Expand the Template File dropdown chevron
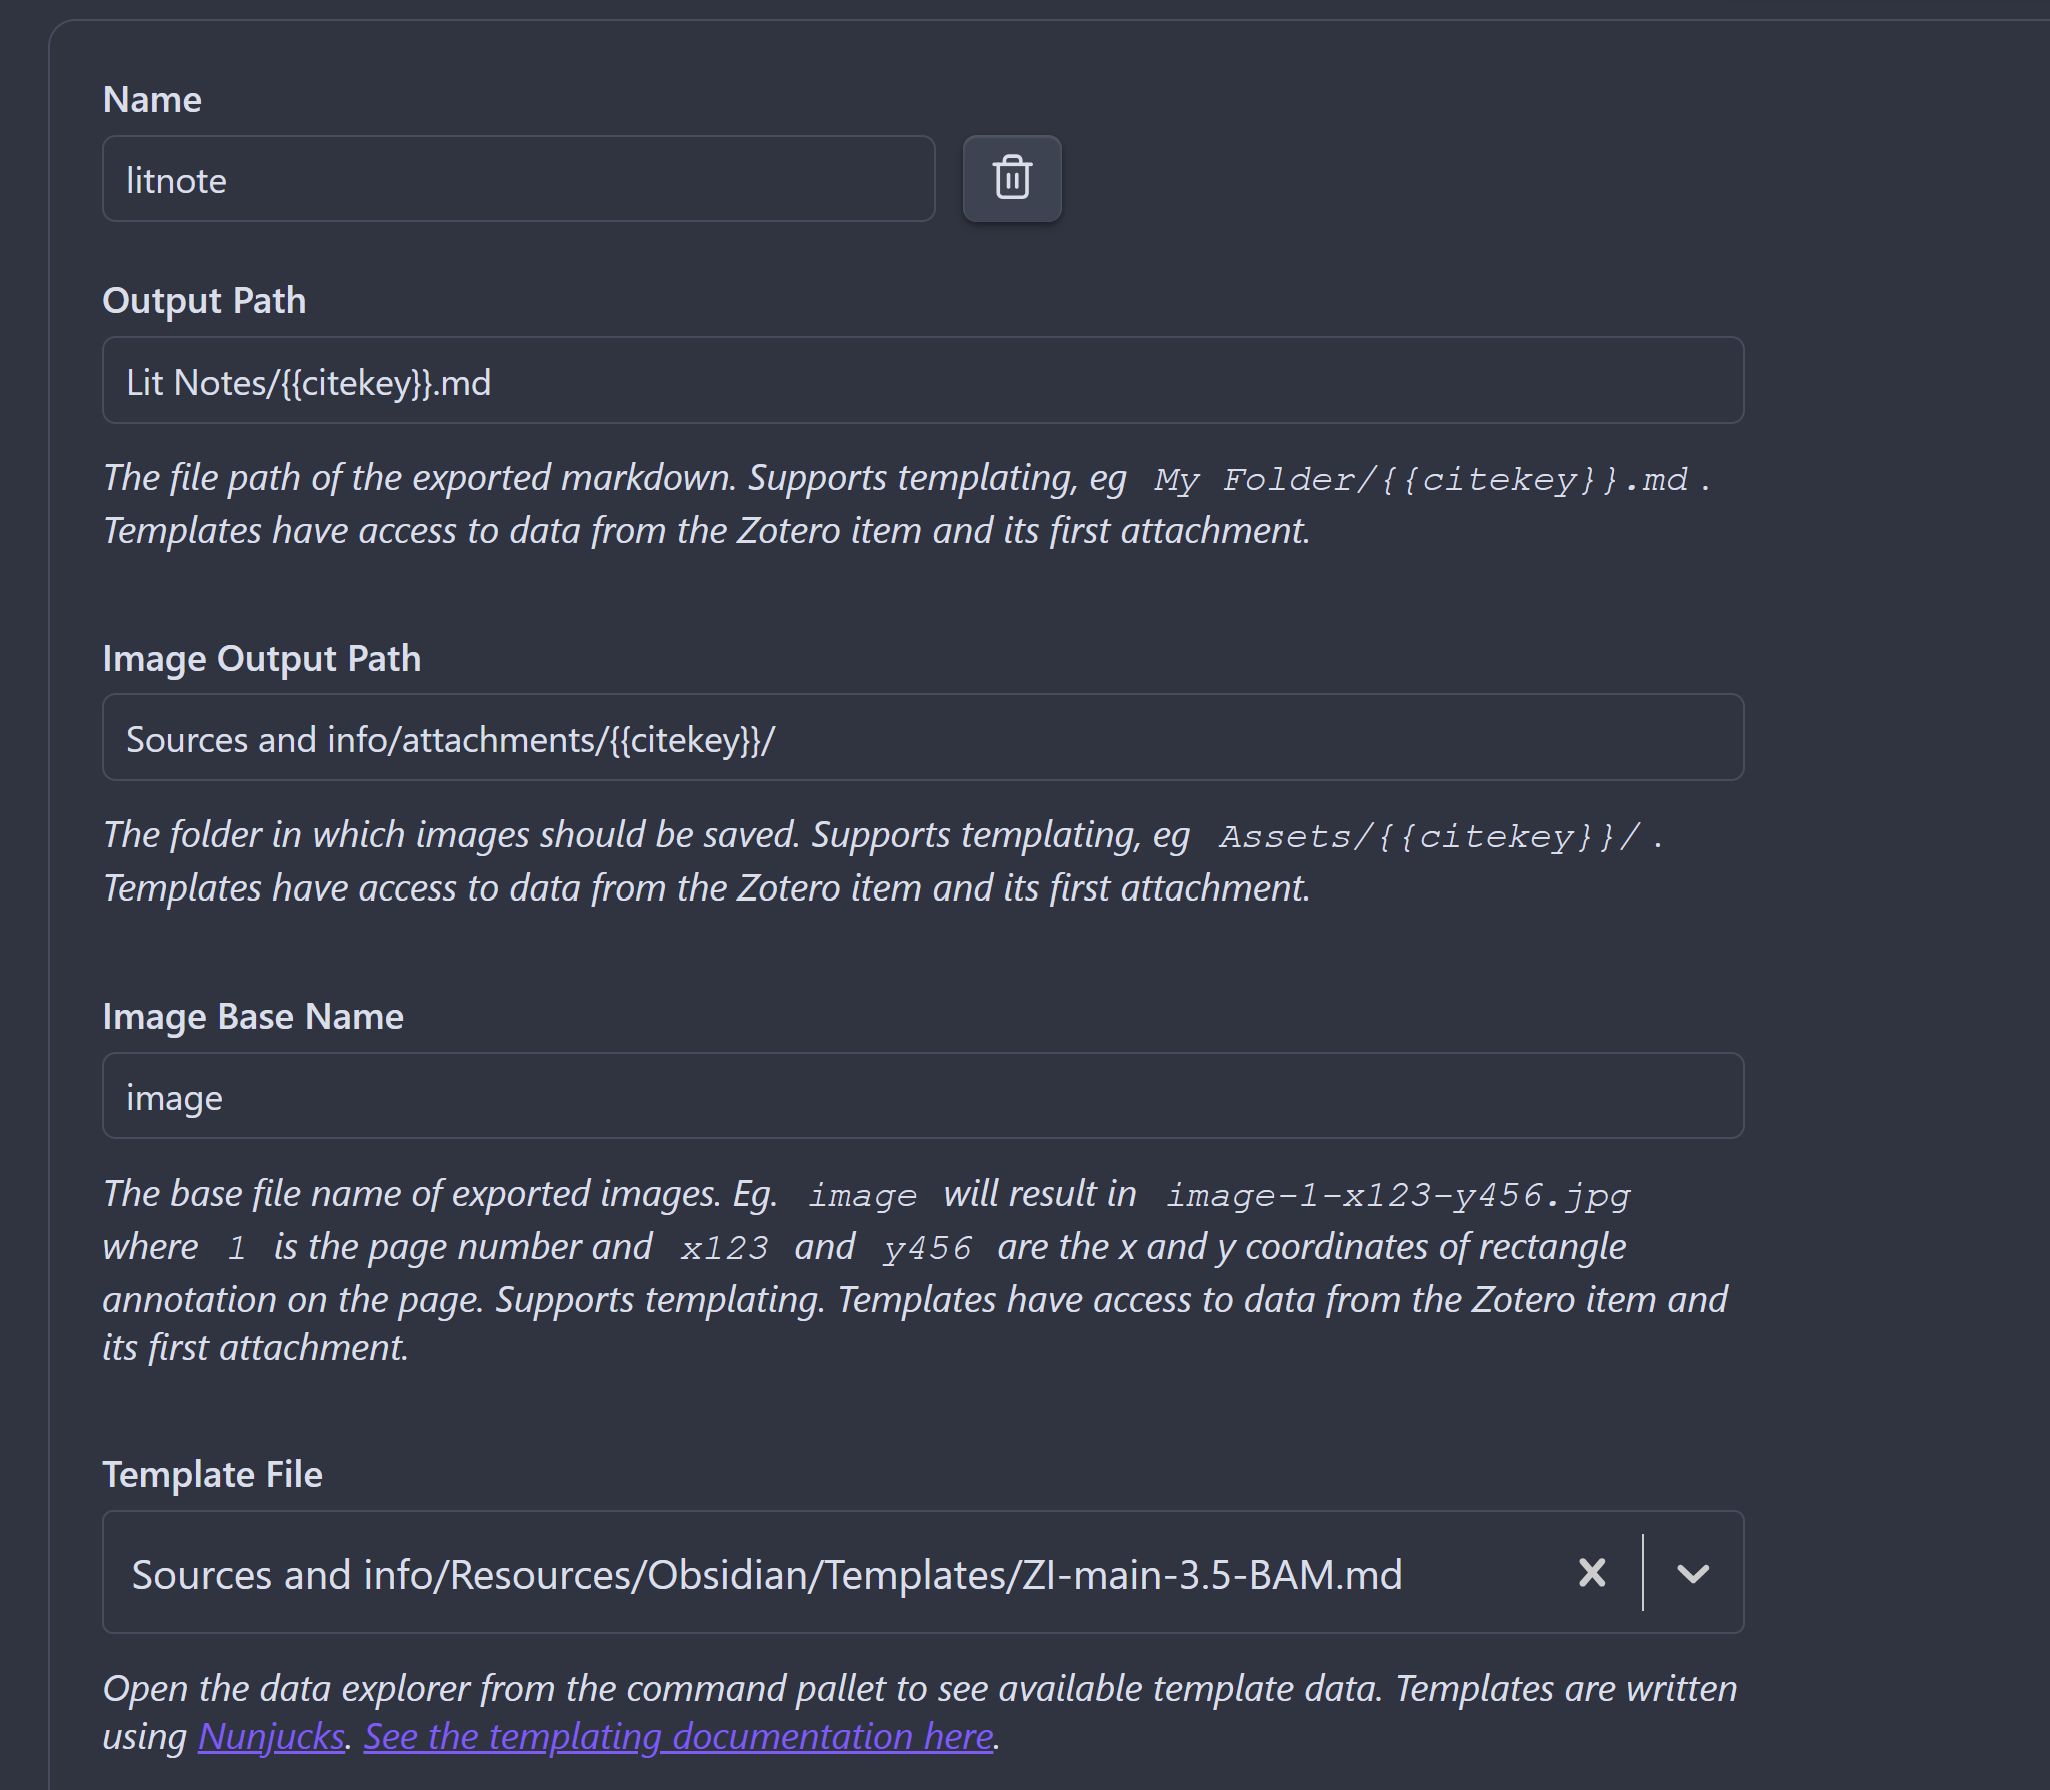2050x1790 pixels. (1692, 1573)
